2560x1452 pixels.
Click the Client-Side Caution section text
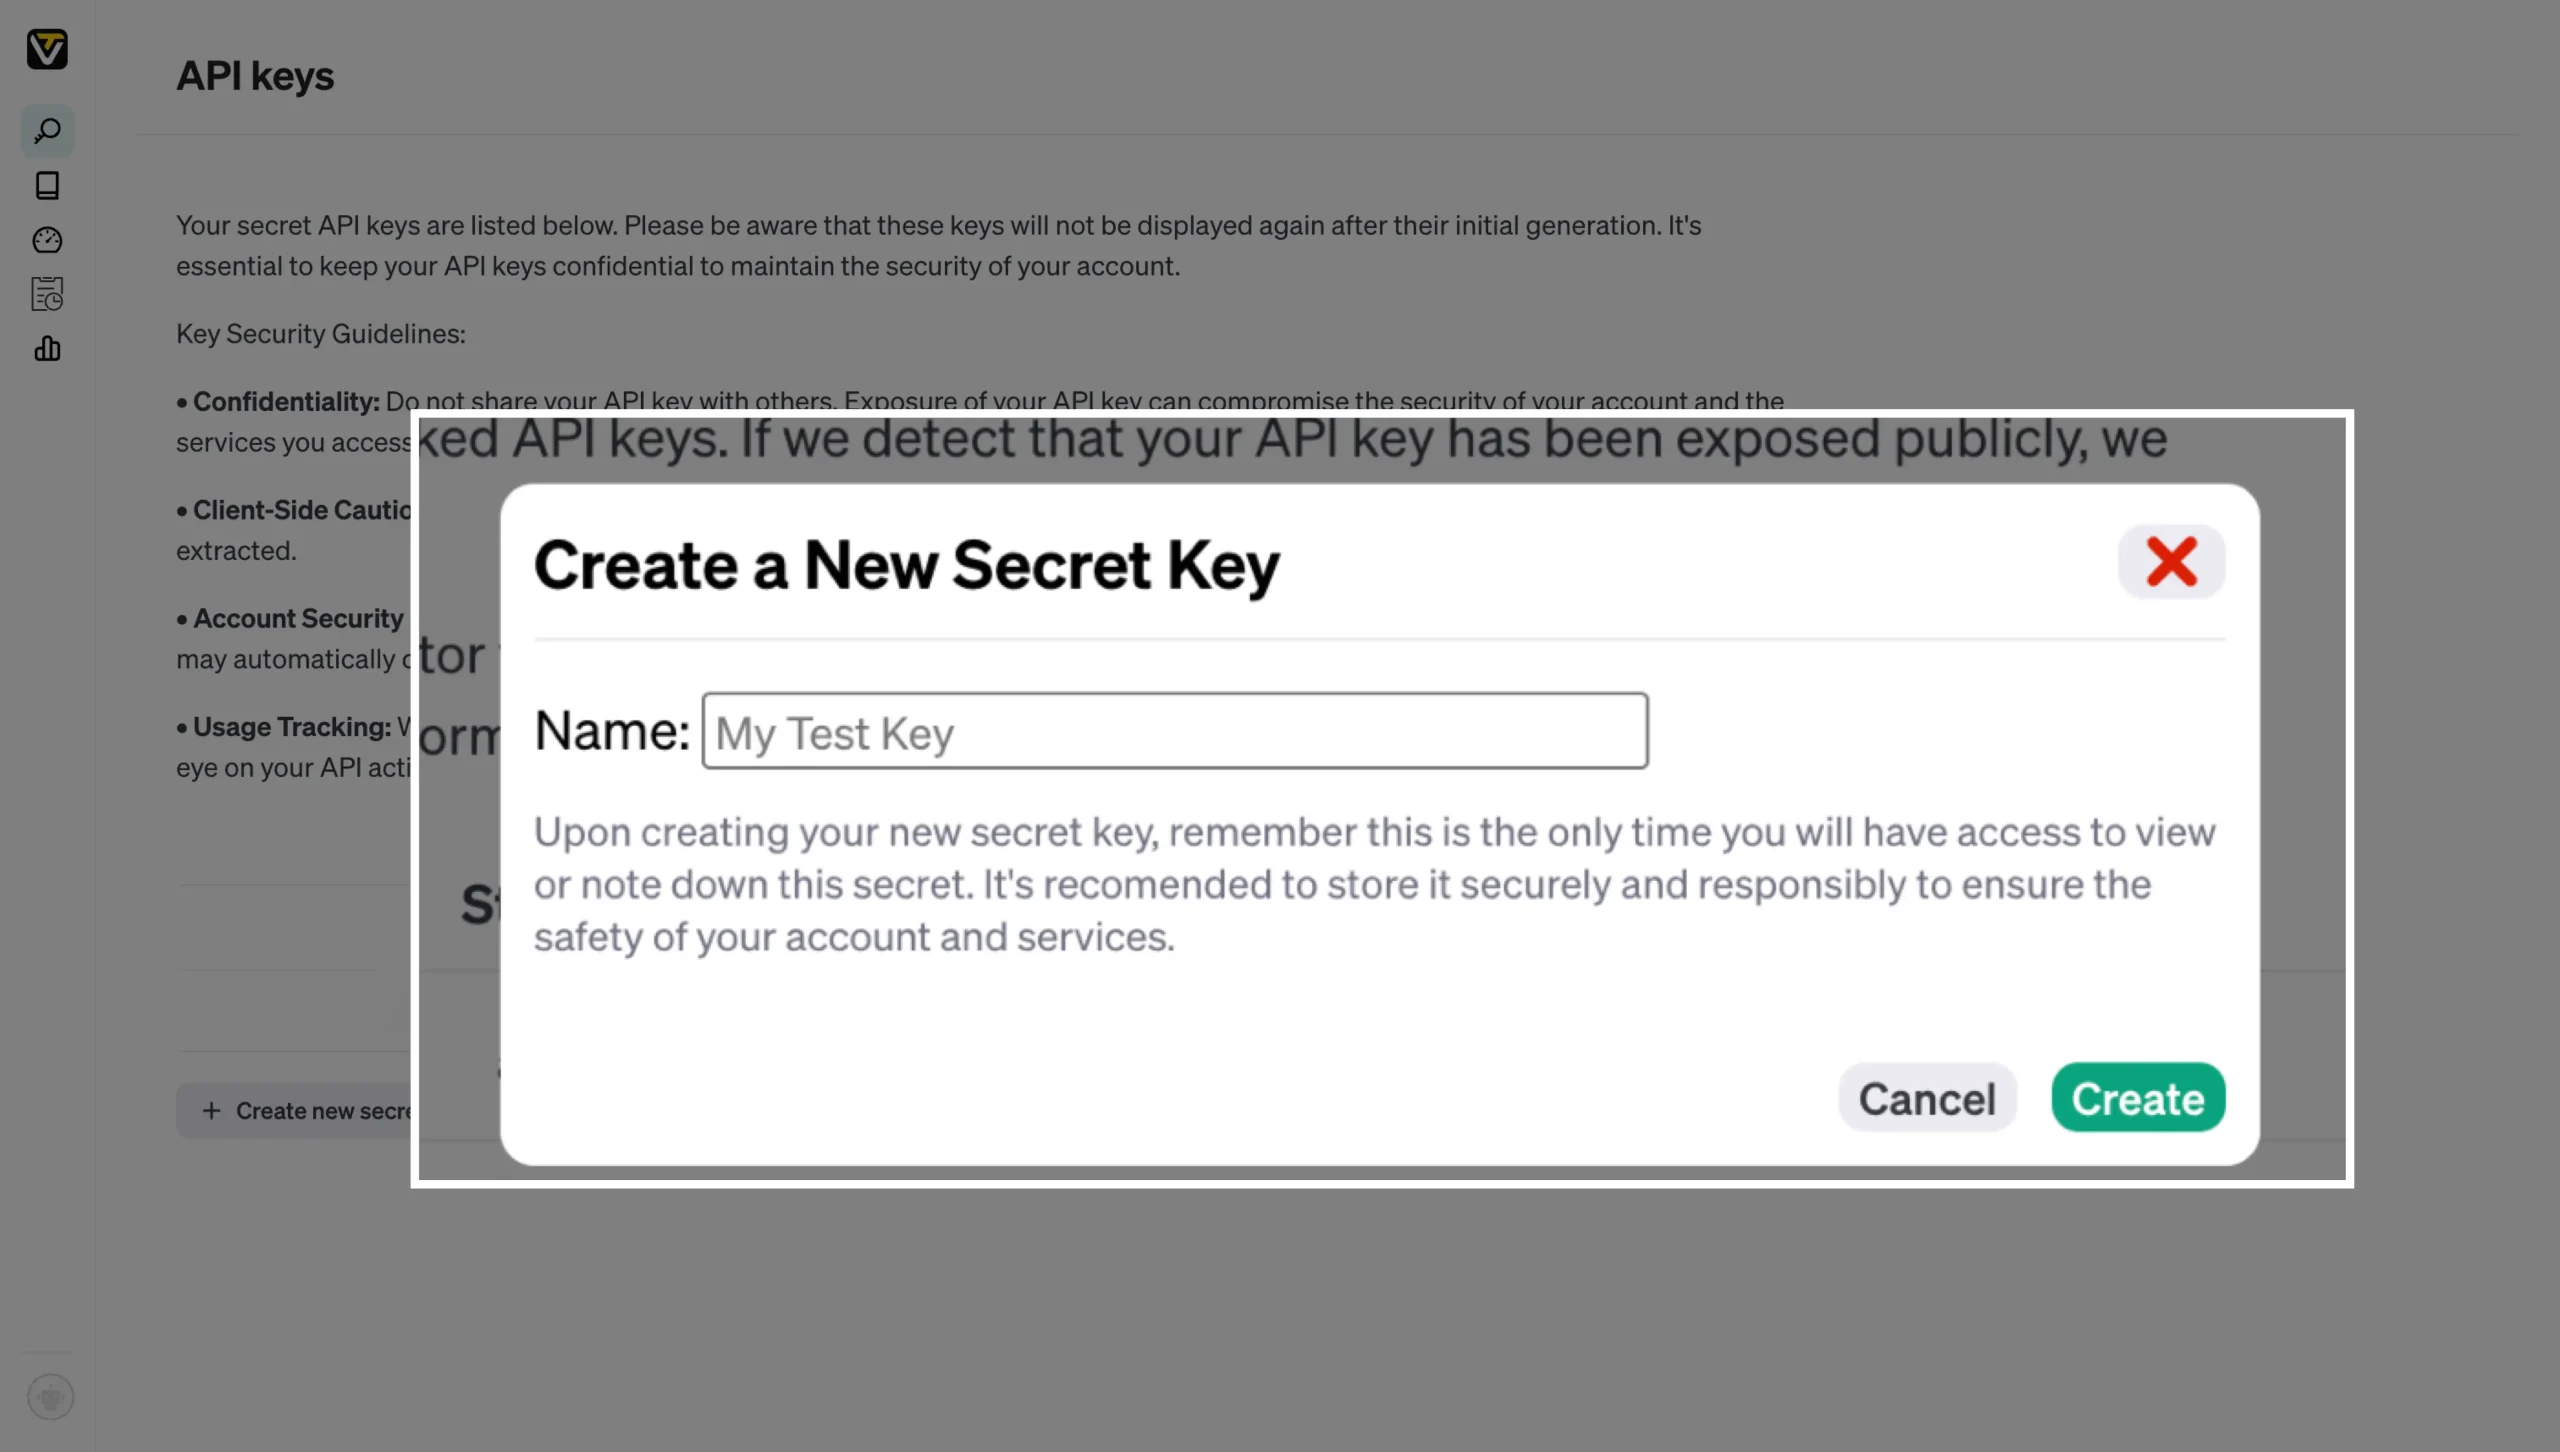(299, 510)
